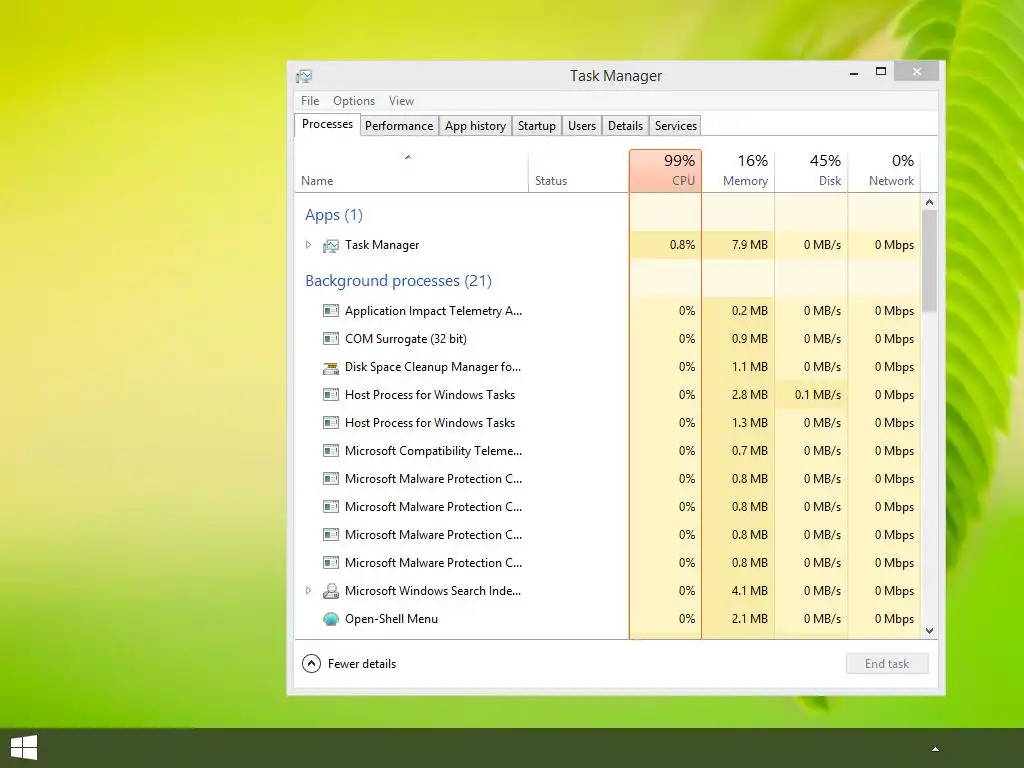The height and width of the screenshot is (768, 1024).
Task: Click the process list scrollbar thumb
Action: click(929, 261)
